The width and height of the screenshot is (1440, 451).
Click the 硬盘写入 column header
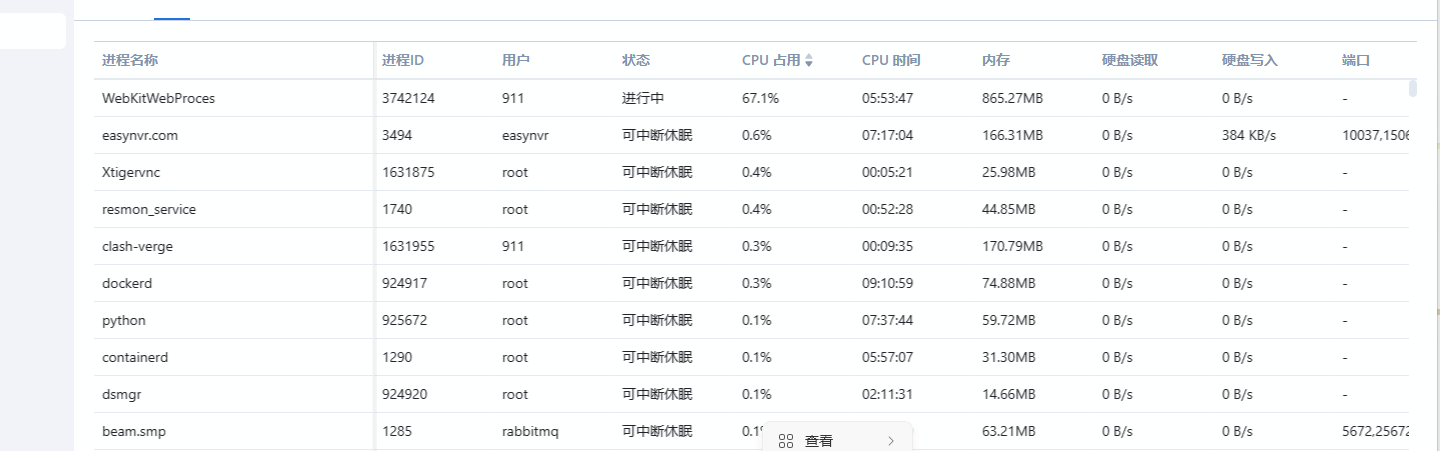click(x=1250, y=60)
